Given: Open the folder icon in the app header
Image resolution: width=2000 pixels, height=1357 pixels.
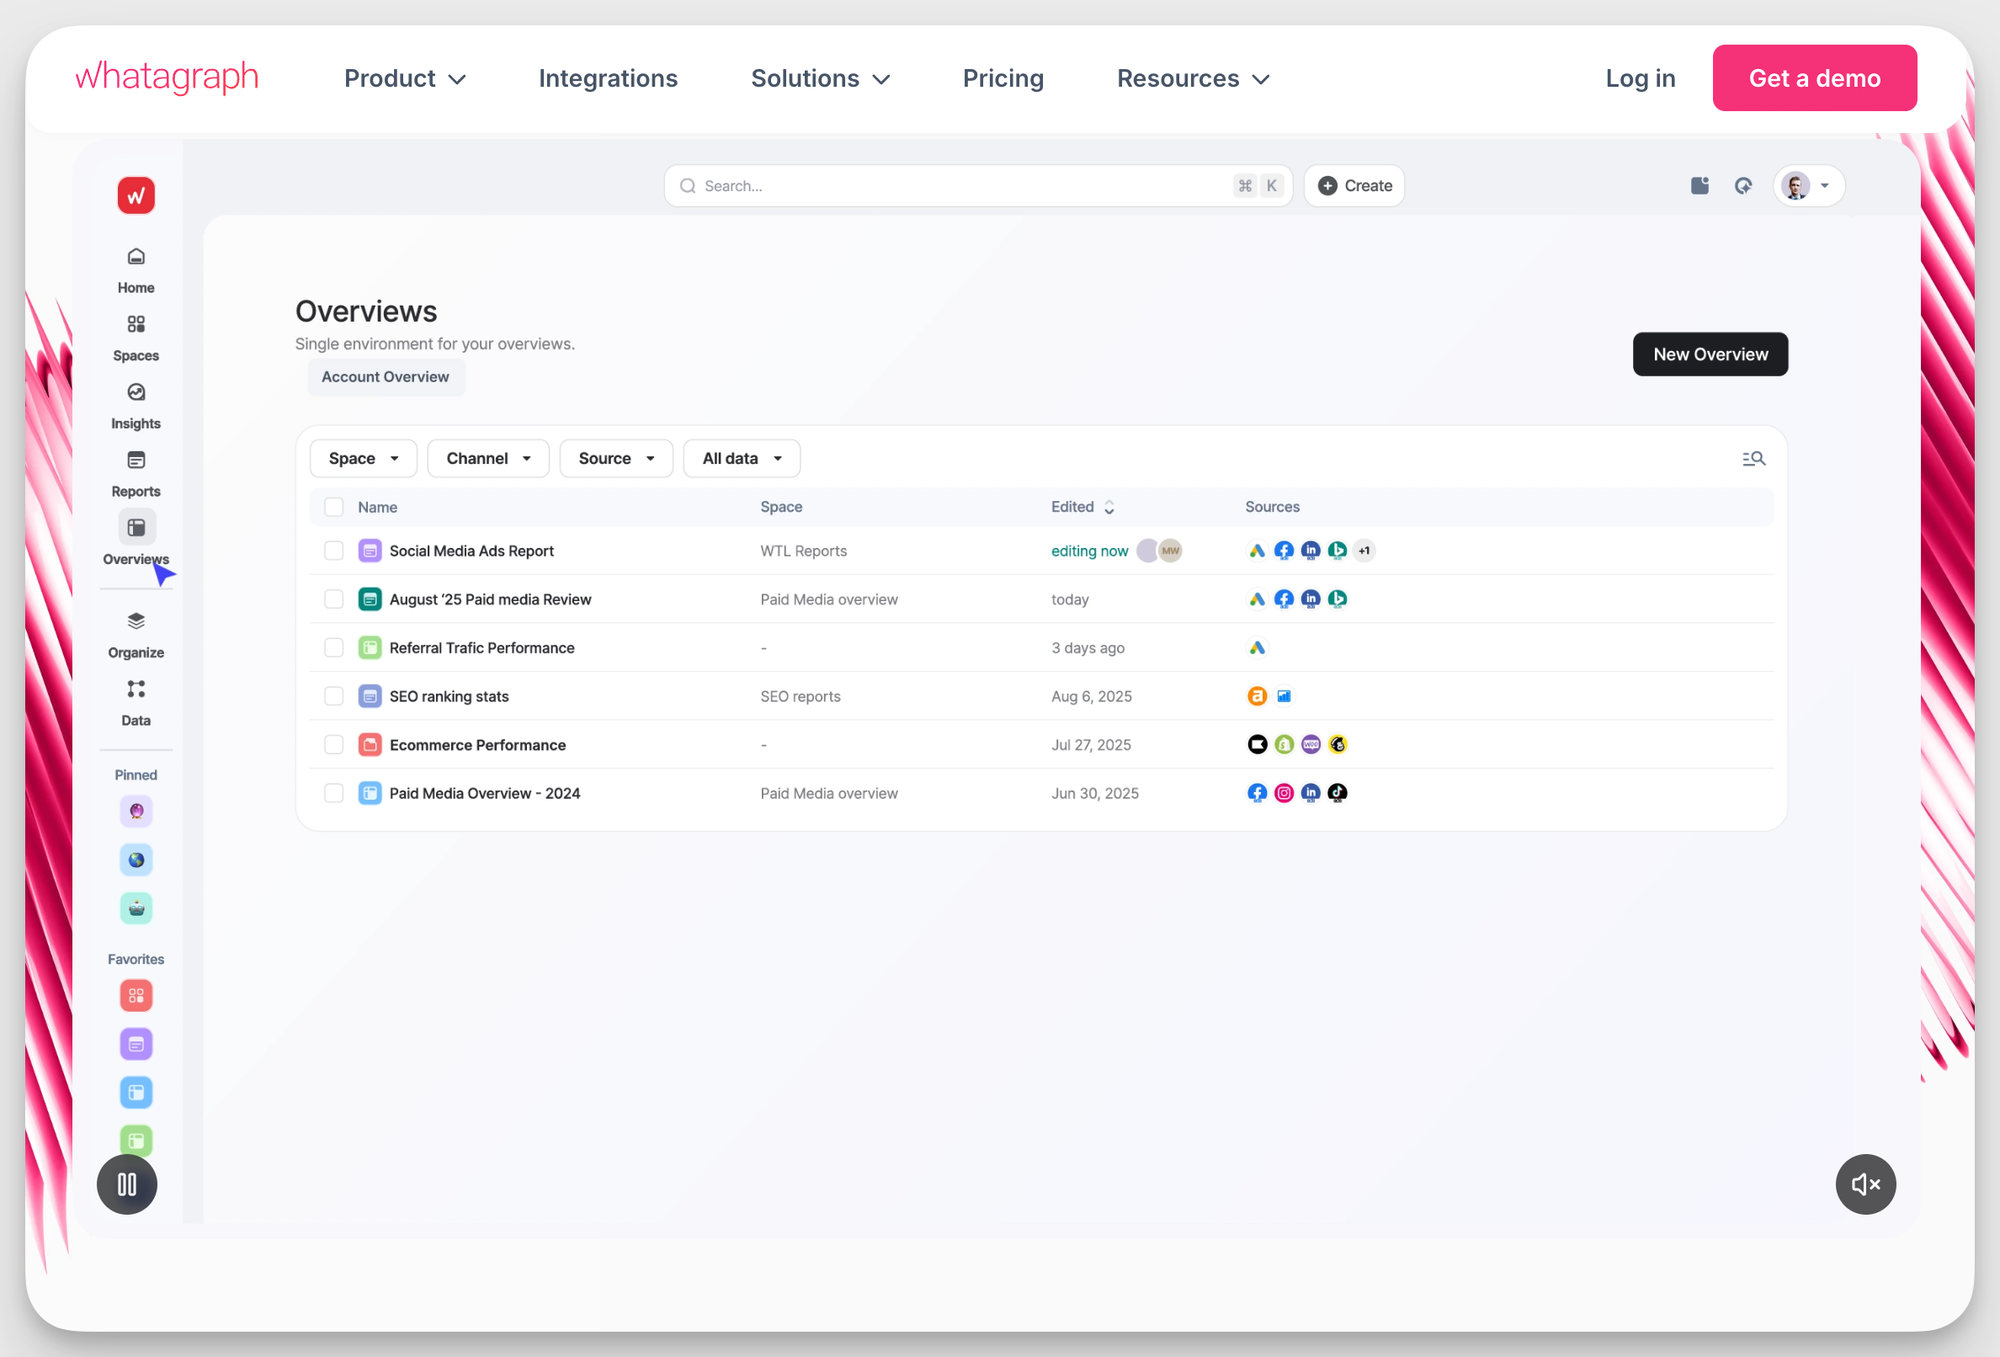Looking at the screenshot, I should [x=1699, y=186].
